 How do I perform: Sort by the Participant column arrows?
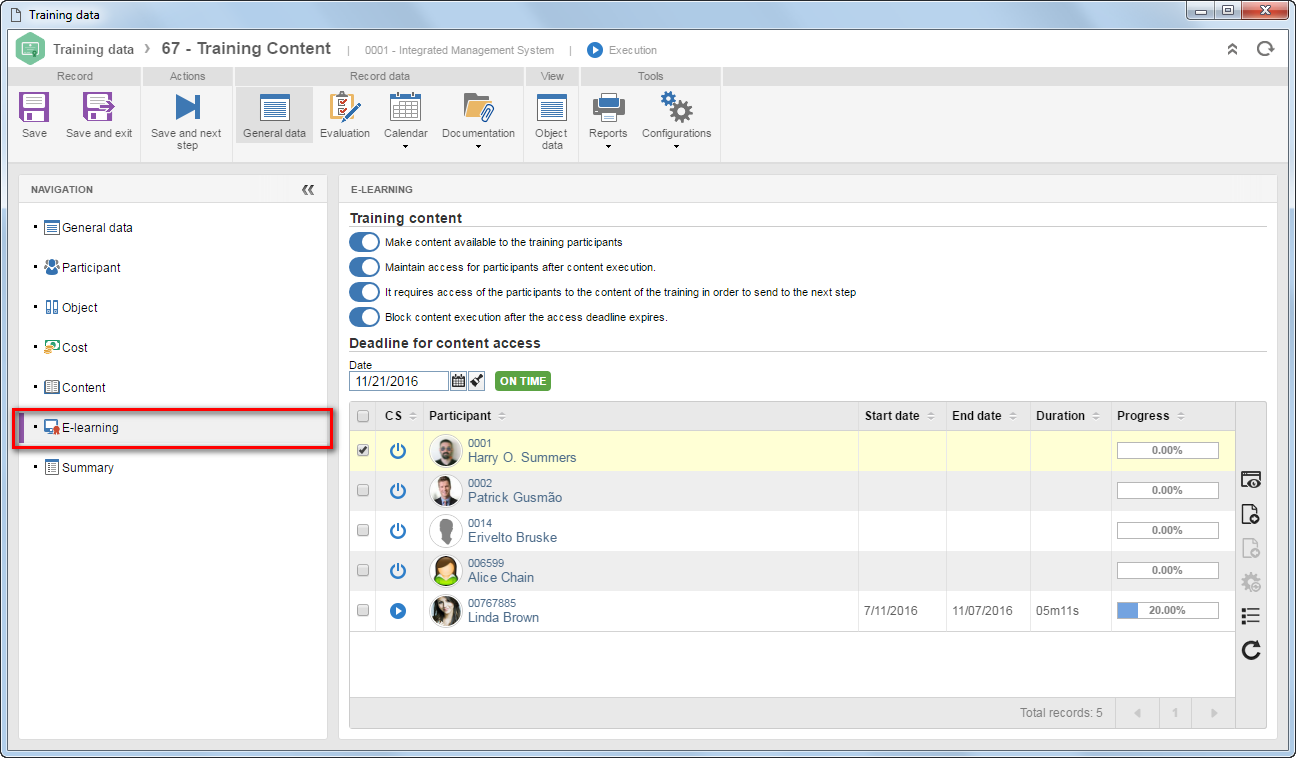coord(502,416)
